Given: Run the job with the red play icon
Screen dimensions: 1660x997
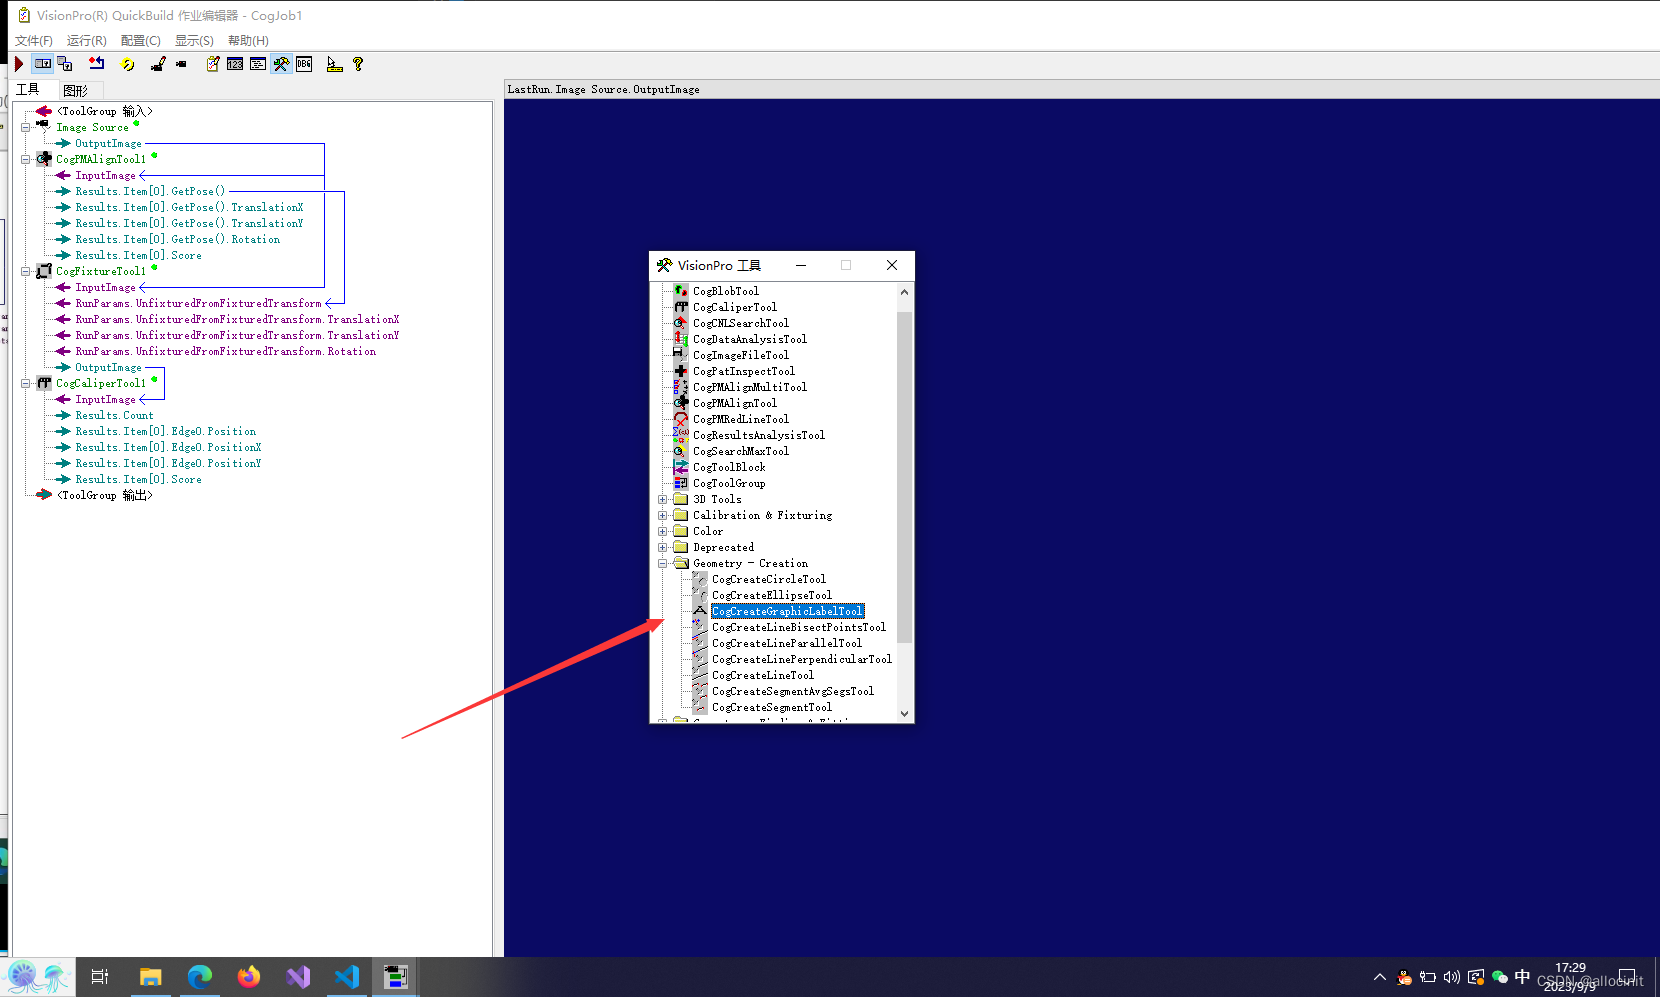Looking at the screenshot, I should pos(17,64).
